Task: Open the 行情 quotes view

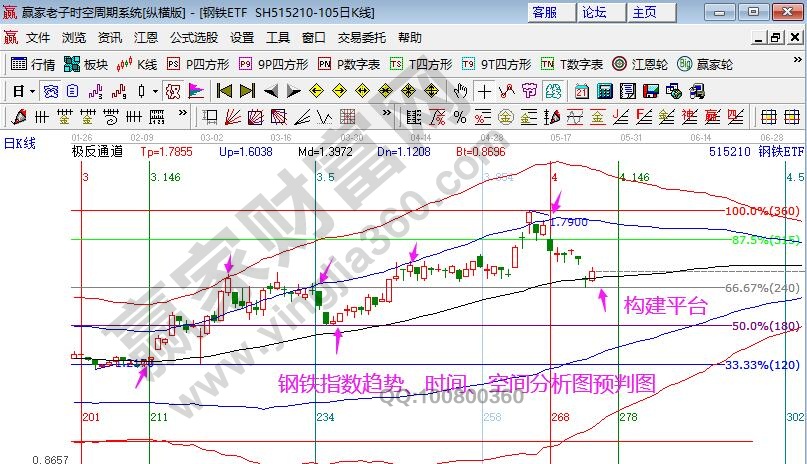Action: click(32, 64)
